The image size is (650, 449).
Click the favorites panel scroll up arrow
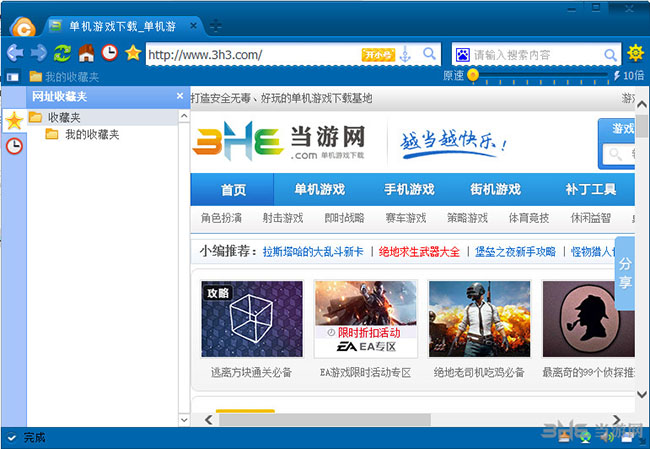pyautogui.click(x=184, y=116)
